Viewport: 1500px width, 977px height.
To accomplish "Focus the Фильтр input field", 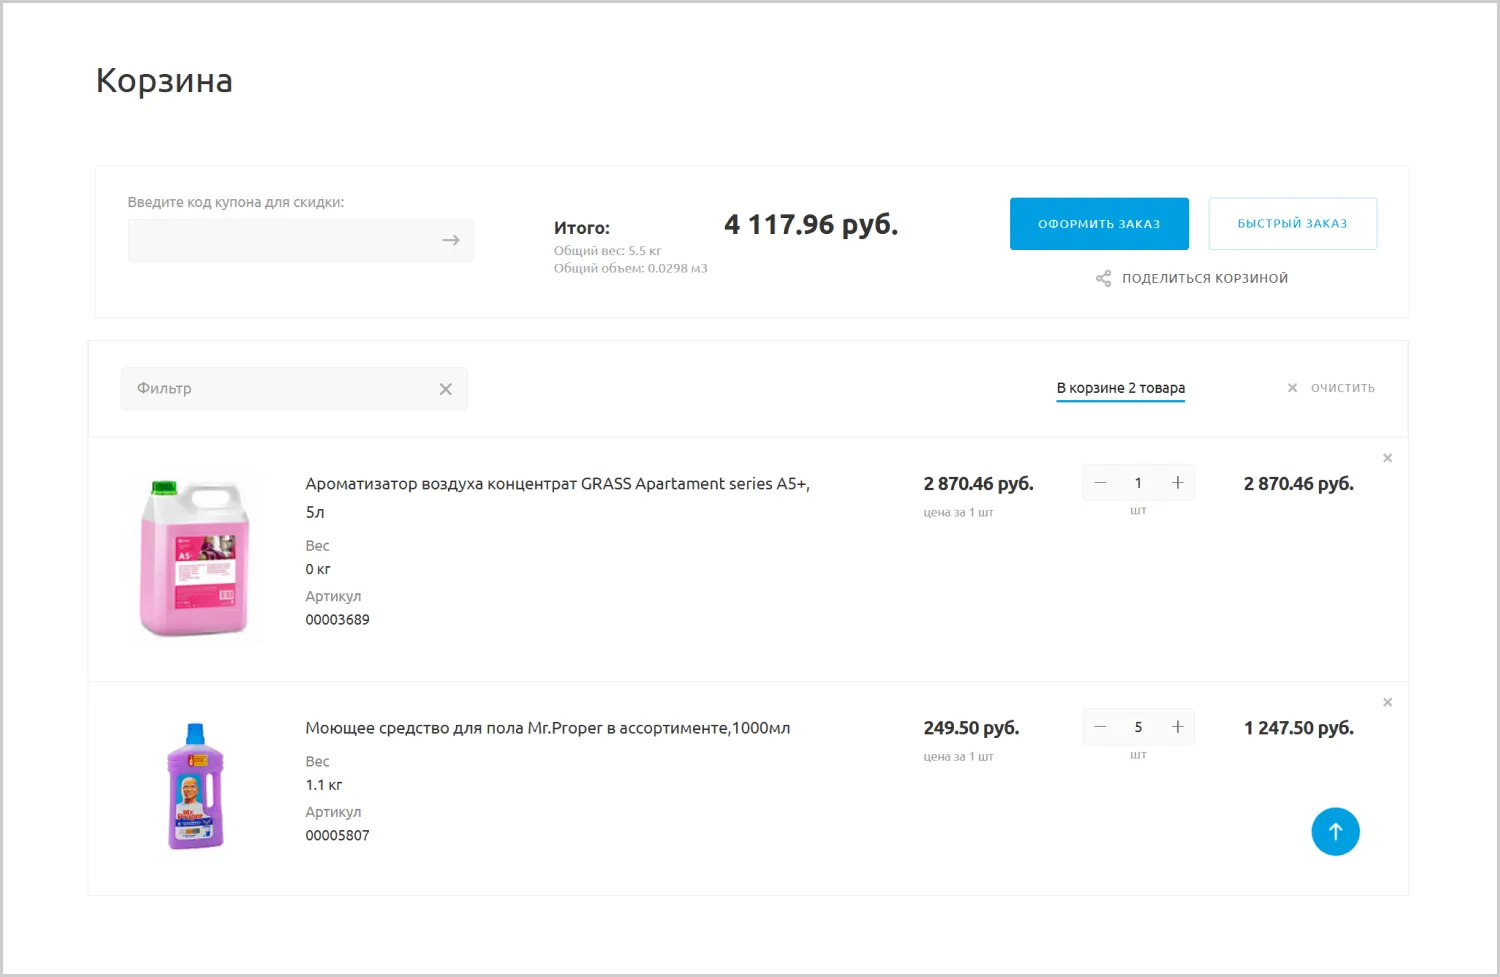I will pos(294,389).
